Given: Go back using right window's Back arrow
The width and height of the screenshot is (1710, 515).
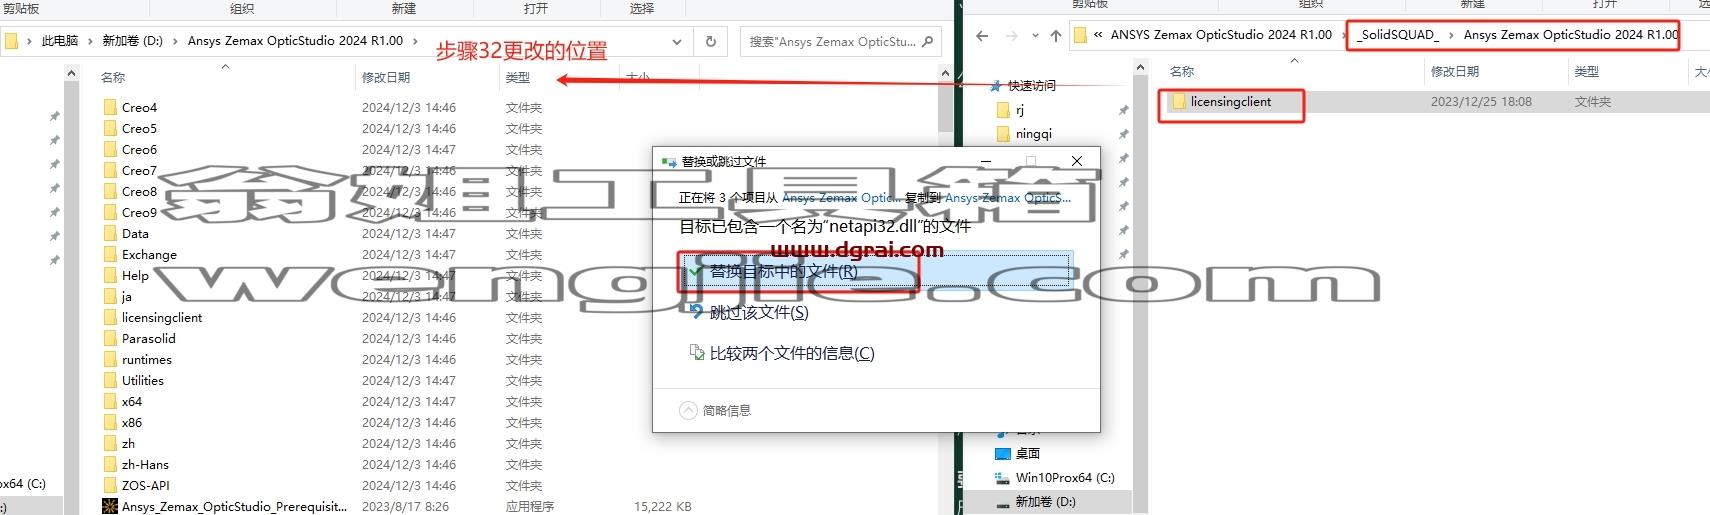Looking at the screenshot, I should (x=982, y=36).
